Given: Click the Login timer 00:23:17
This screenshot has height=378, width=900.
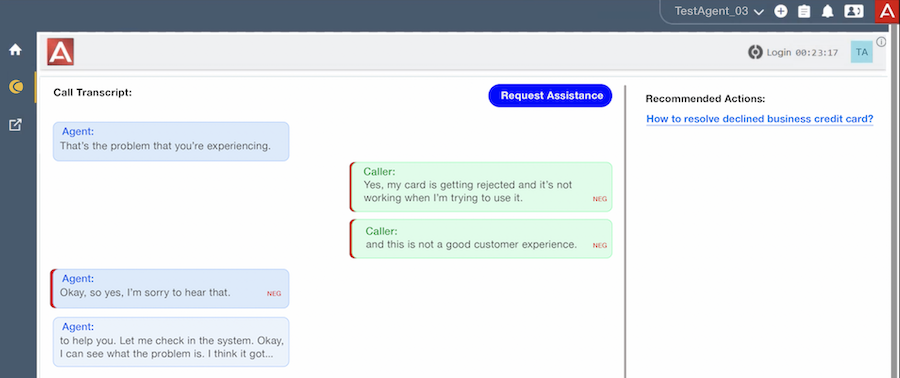Looking at the screenshot, I should pyautogui.click(x=817, y=53).
